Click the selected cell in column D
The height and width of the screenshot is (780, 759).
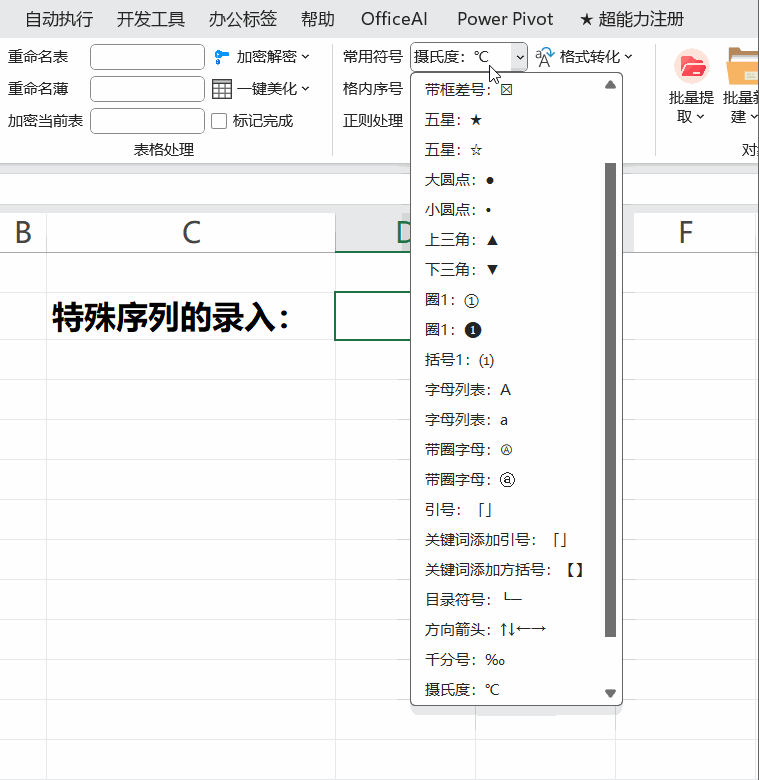pyautogui.click(x=373, y=316)
